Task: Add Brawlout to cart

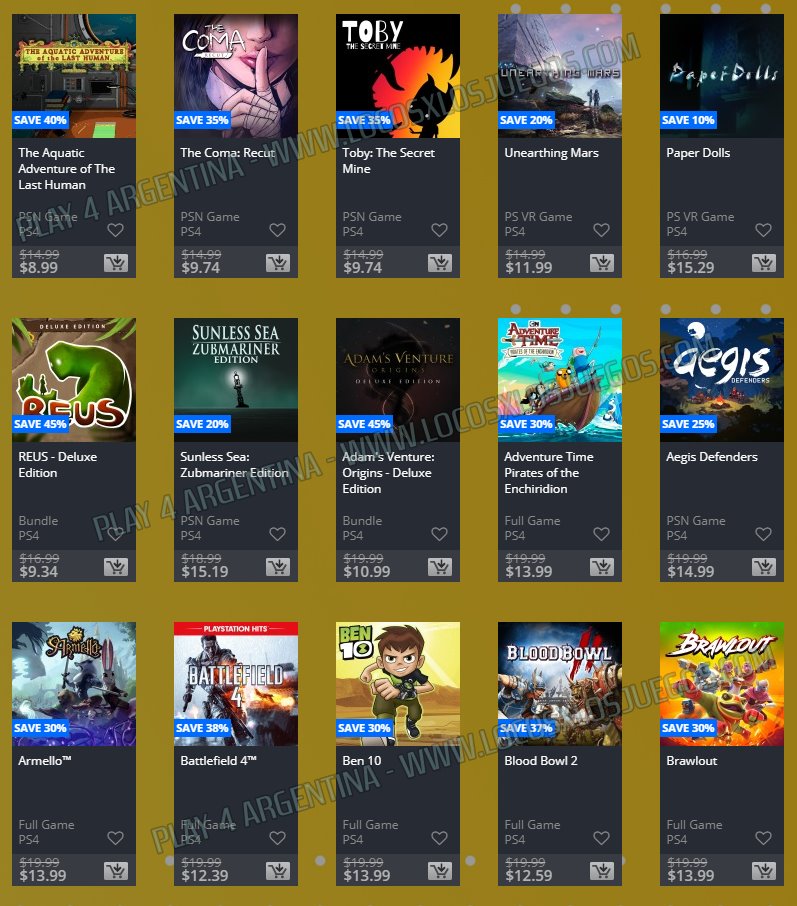Action: pyautogui.click(x=763, y=871)
